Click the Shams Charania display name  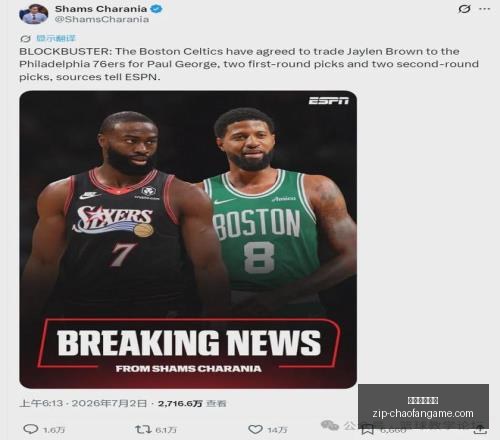101,9
